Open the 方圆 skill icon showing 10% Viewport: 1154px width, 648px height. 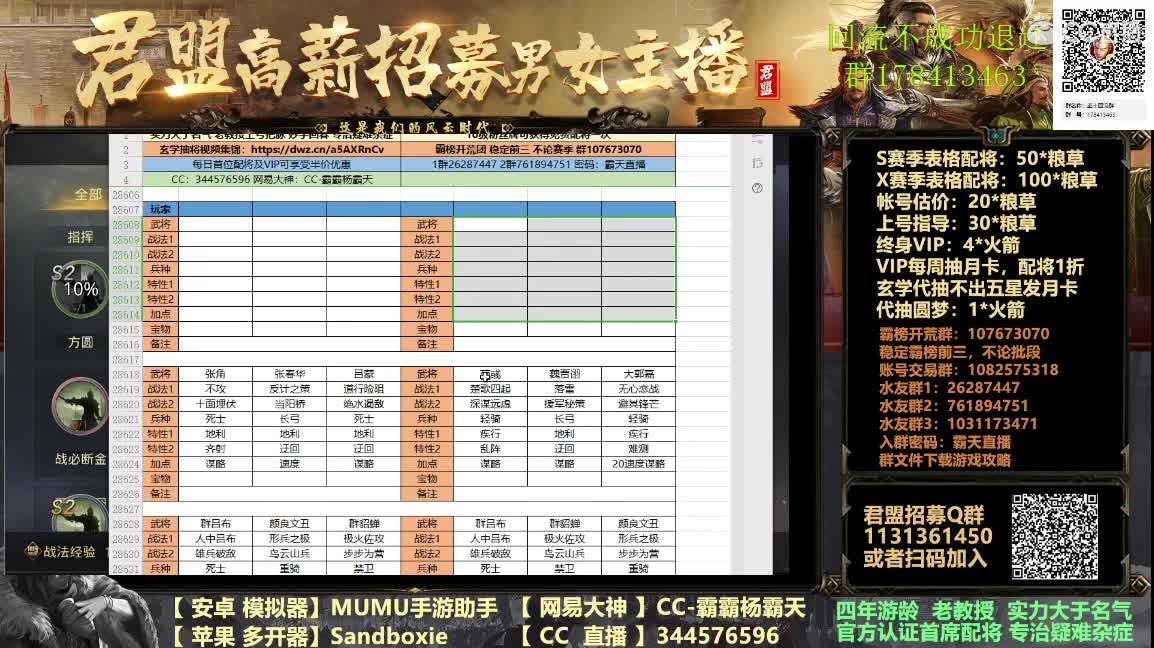[80, 290]
